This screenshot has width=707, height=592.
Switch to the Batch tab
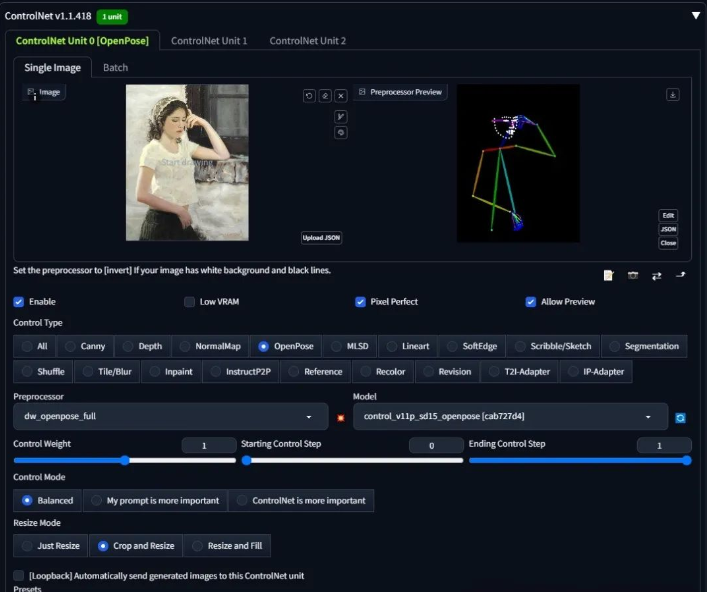[115, 68]
